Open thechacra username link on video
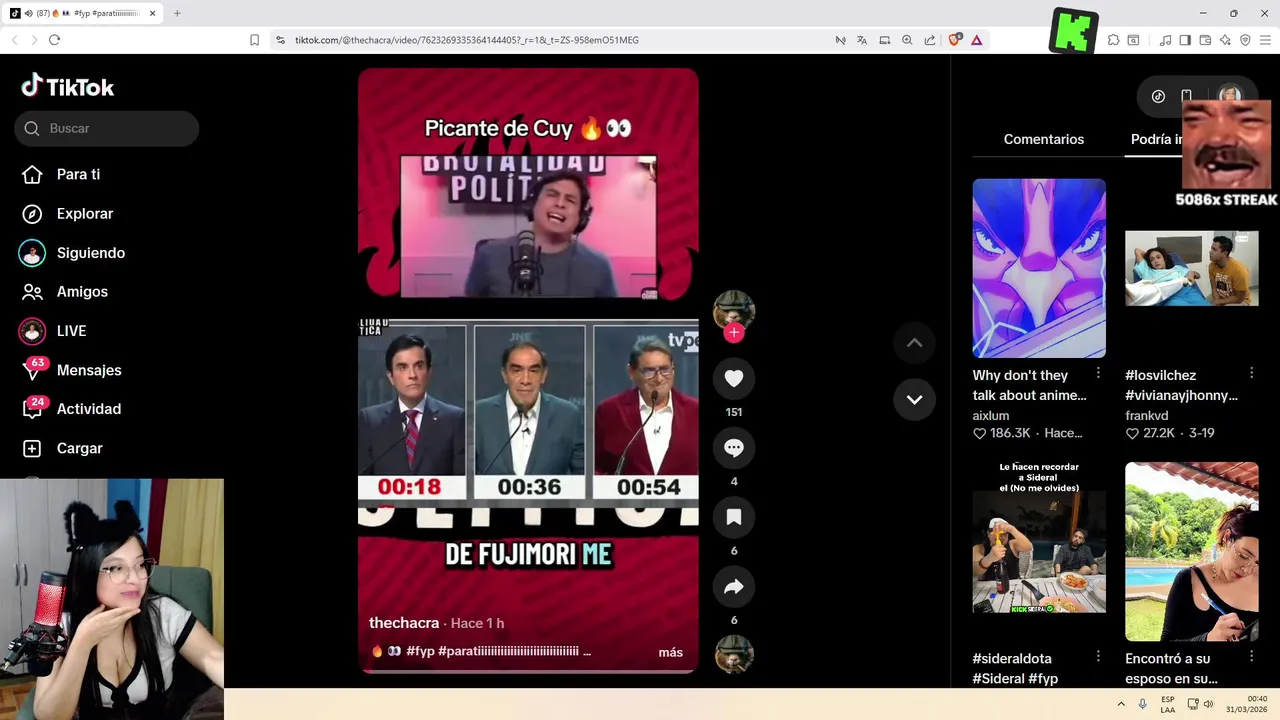 [x=404, y=623]
